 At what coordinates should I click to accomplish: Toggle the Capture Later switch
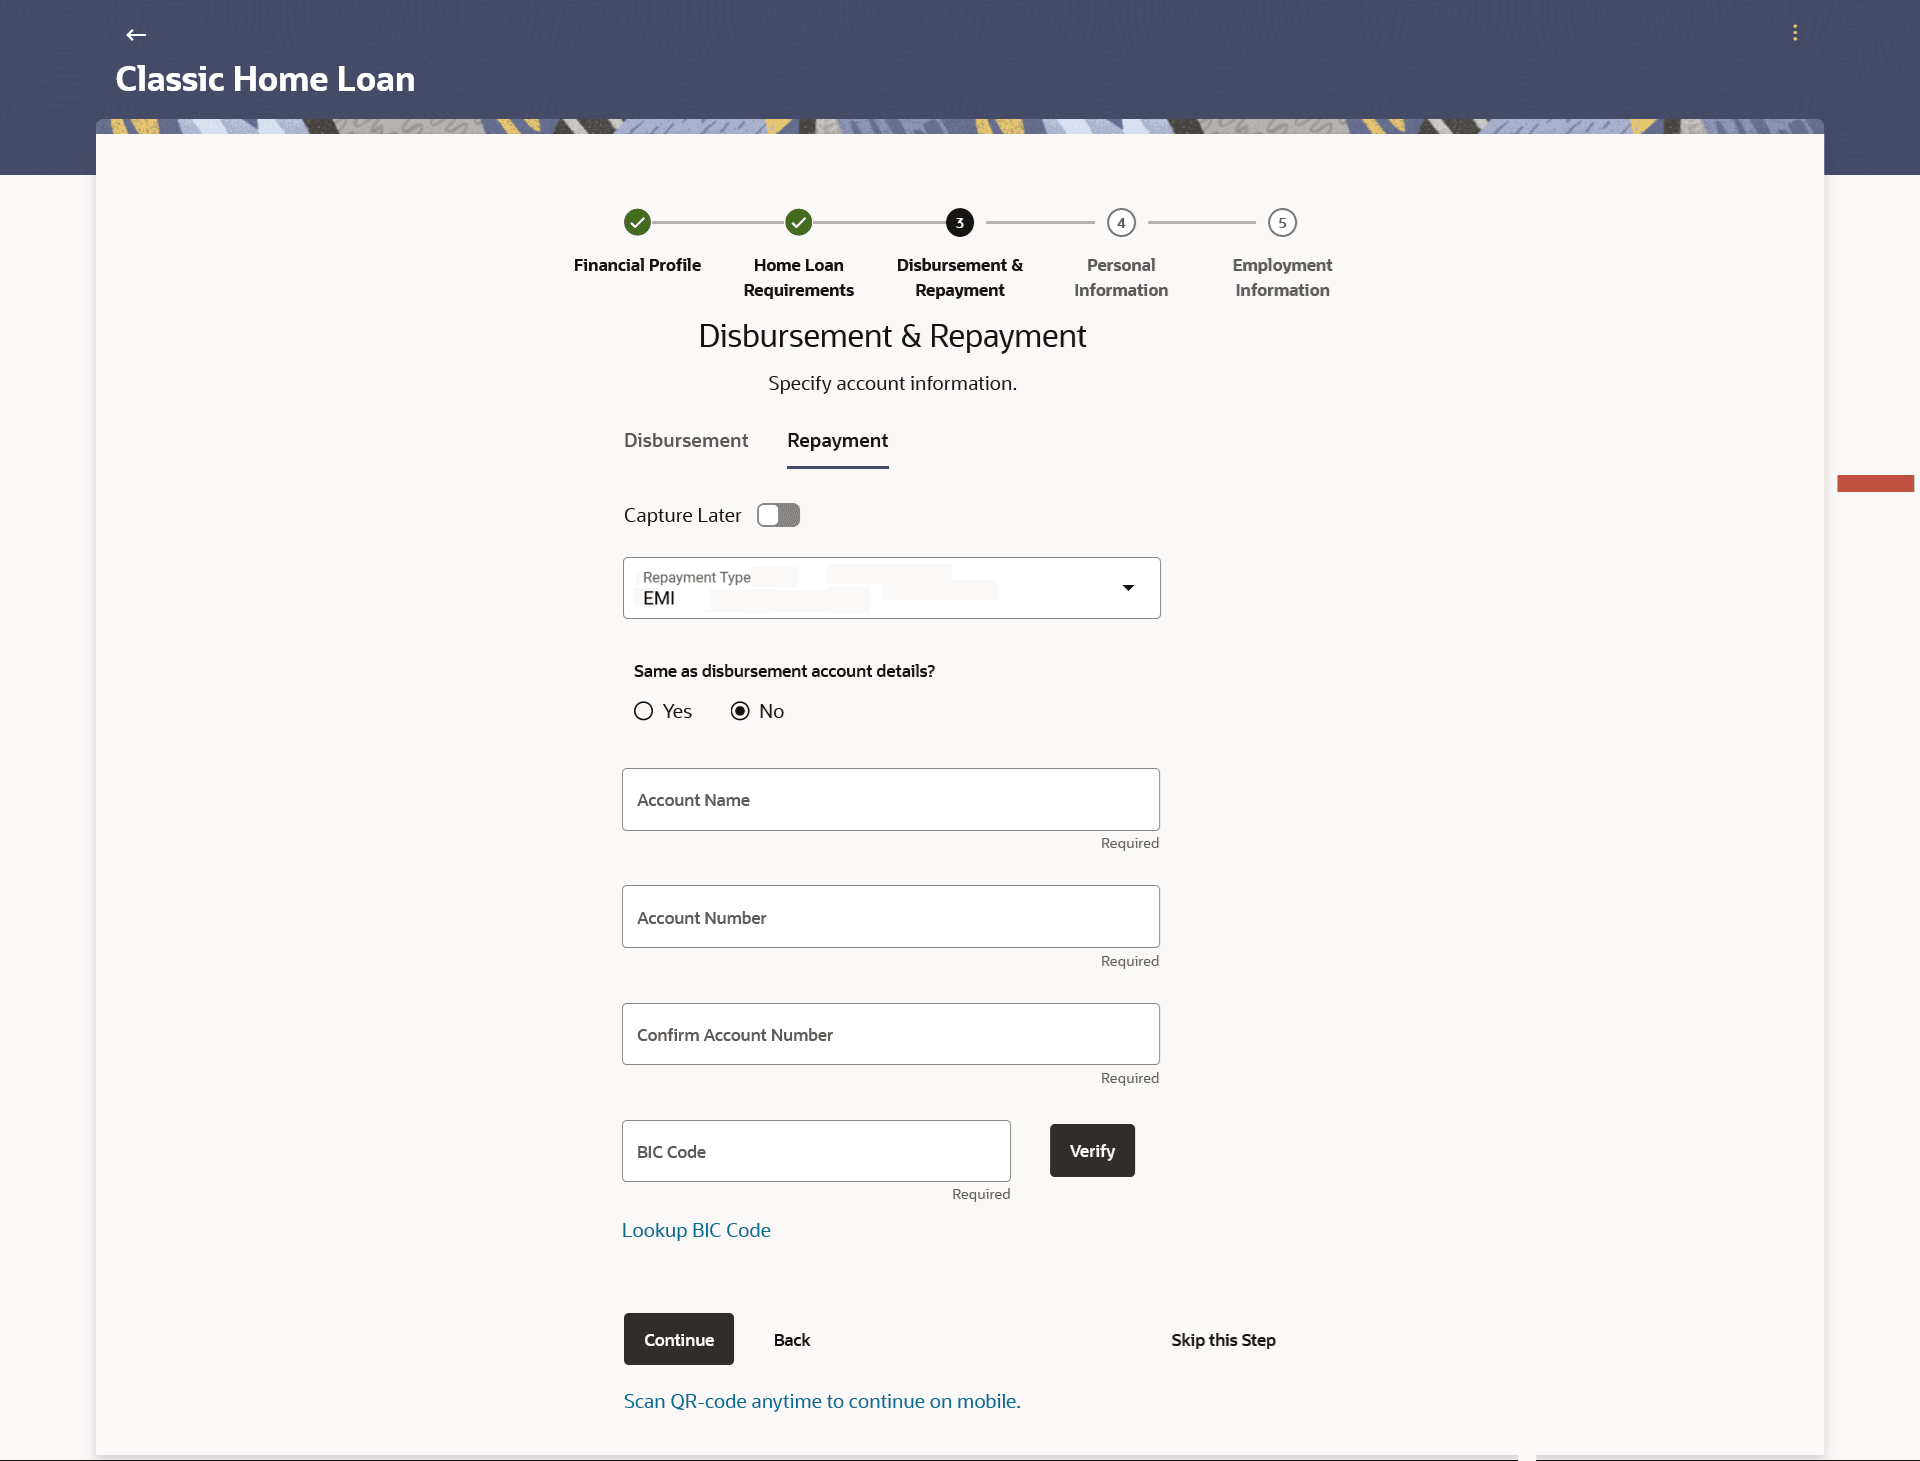click(778, 515)
